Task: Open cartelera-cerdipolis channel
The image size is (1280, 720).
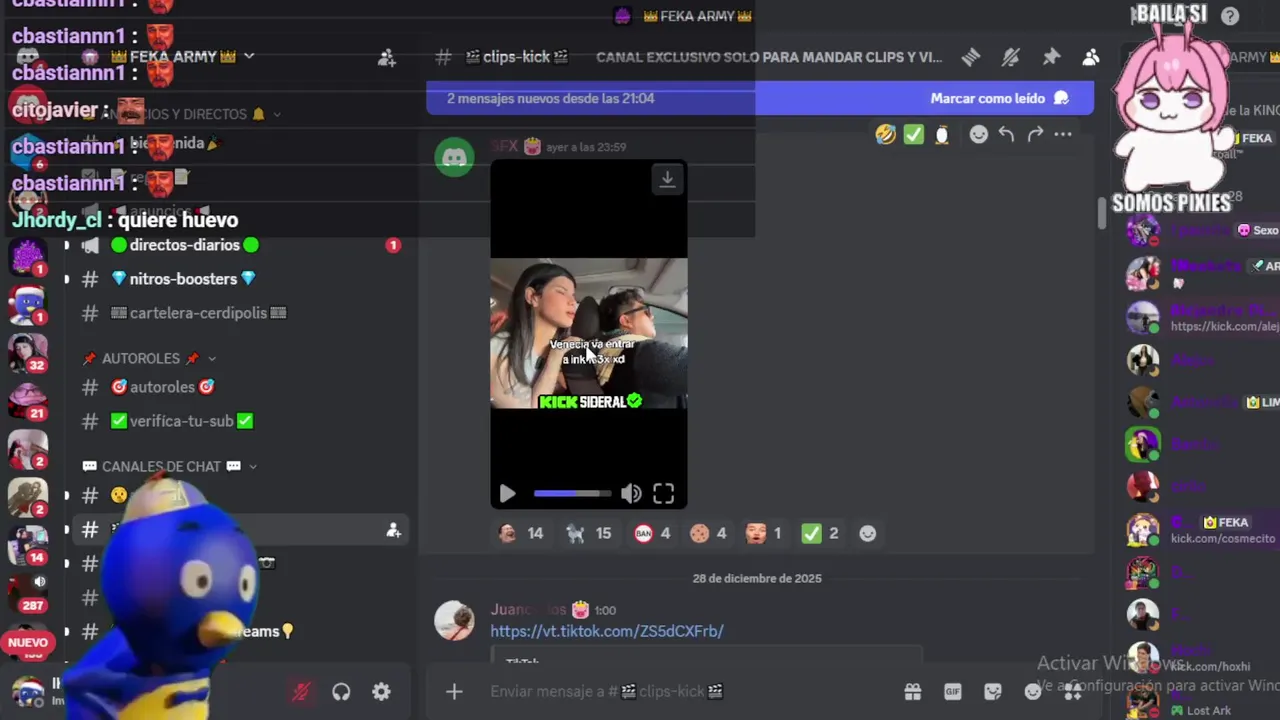Action: tap(198, 313)
